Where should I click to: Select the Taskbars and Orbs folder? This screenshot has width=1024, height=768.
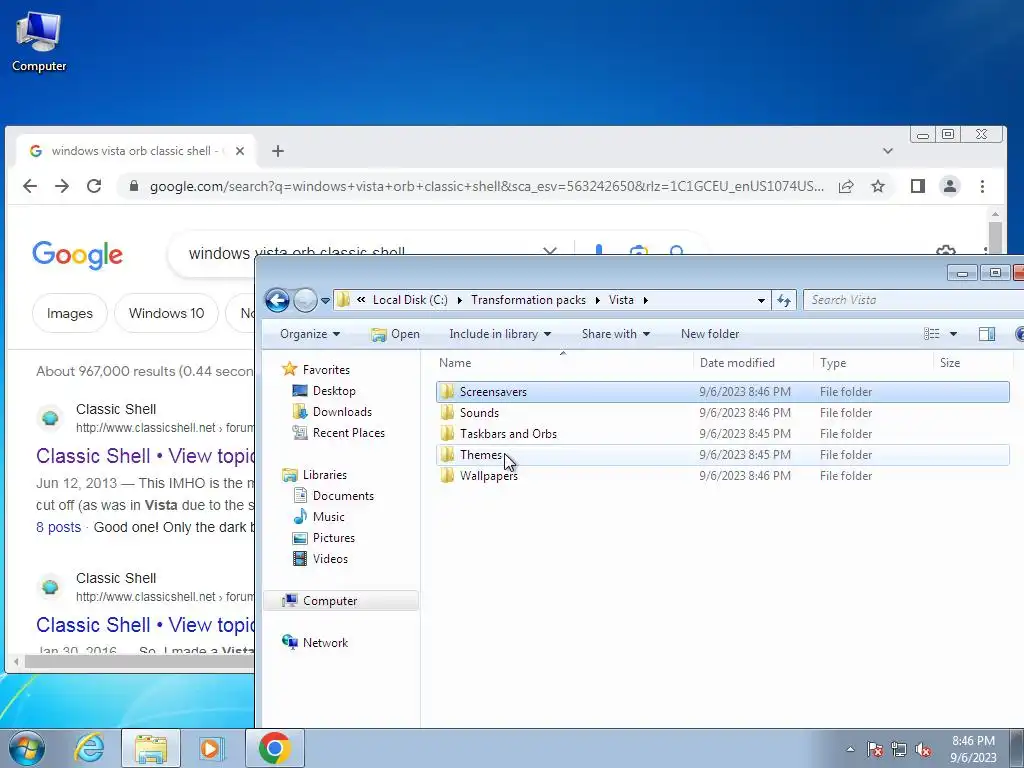722,434
